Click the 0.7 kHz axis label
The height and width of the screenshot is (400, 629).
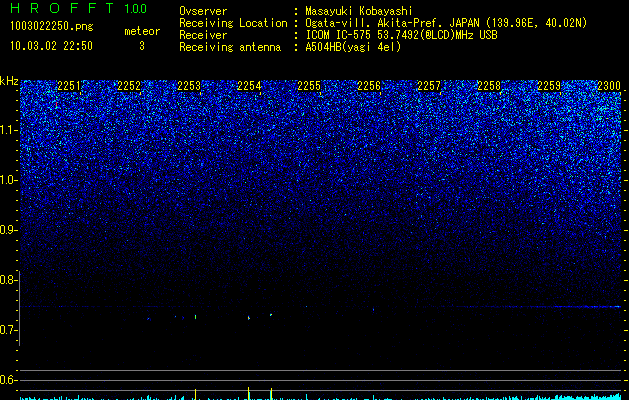[8, 330]
